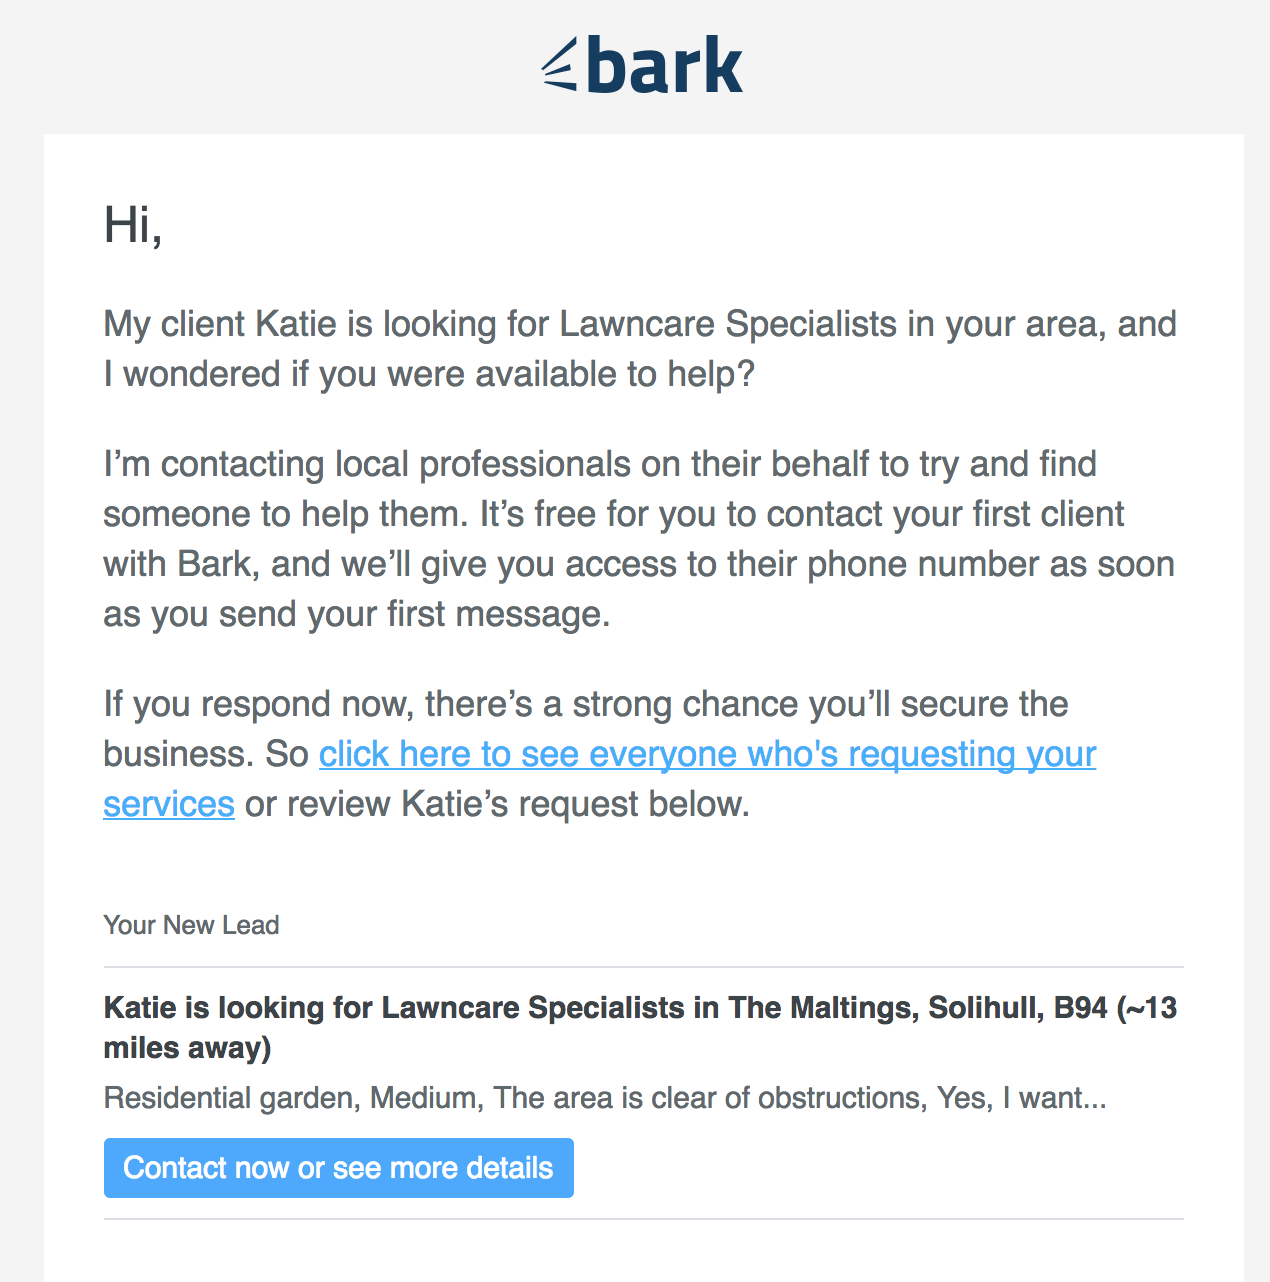Follow the underlined 'services' link text
Image resolution: width=1270 pixels, height=1282 pixels.
(169, 804)
